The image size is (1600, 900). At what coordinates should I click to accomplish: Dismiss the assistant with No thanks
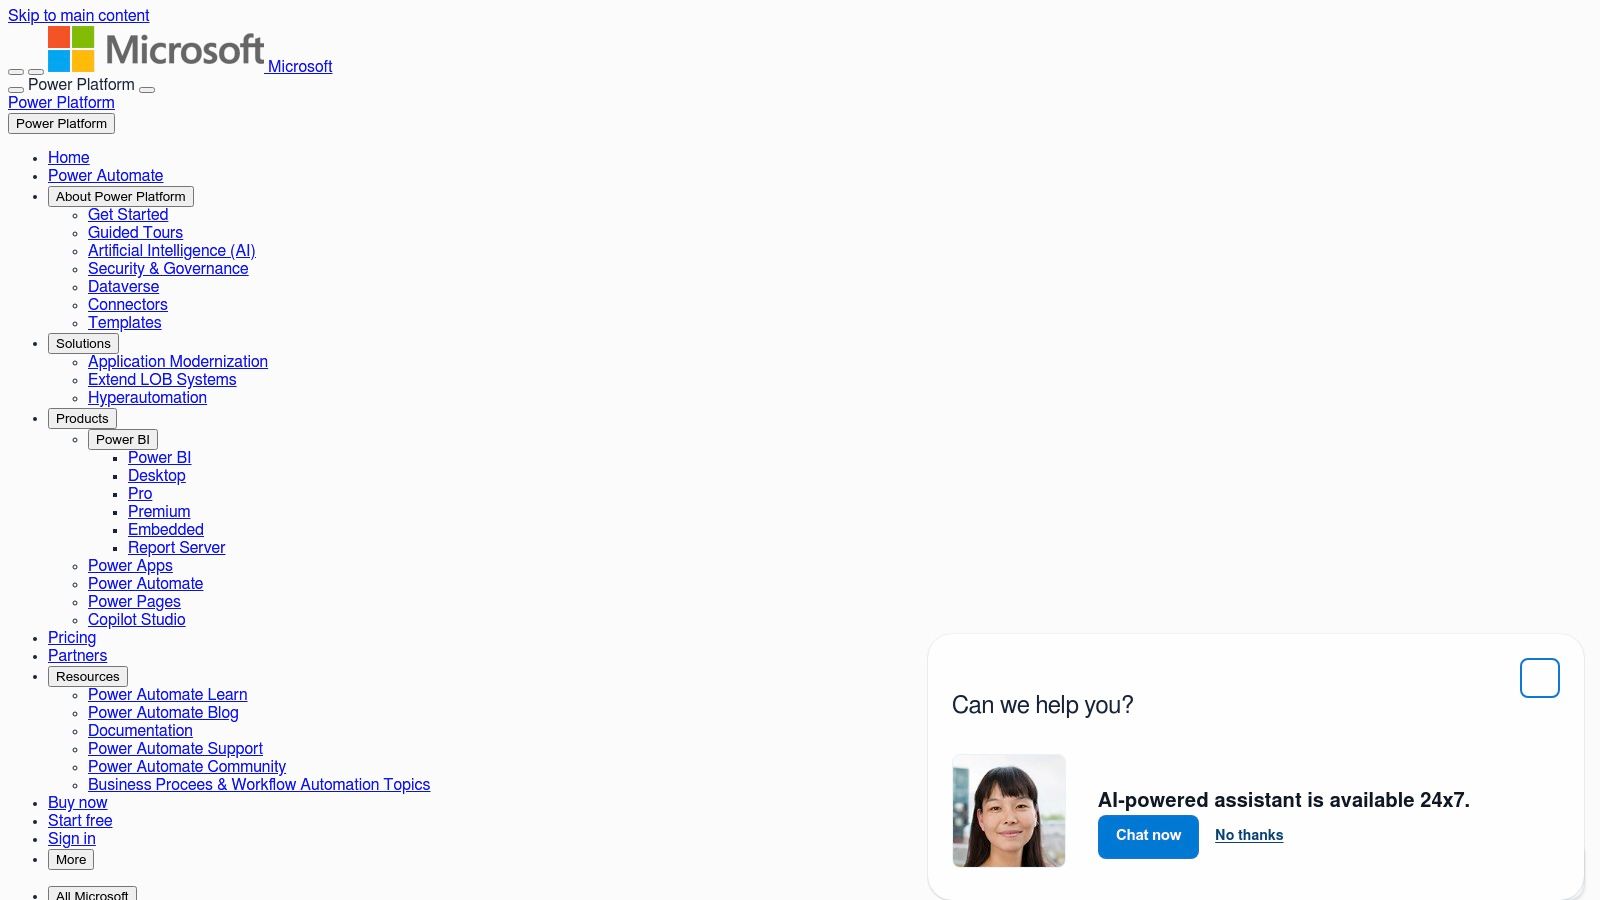(x=1248, y=836)
